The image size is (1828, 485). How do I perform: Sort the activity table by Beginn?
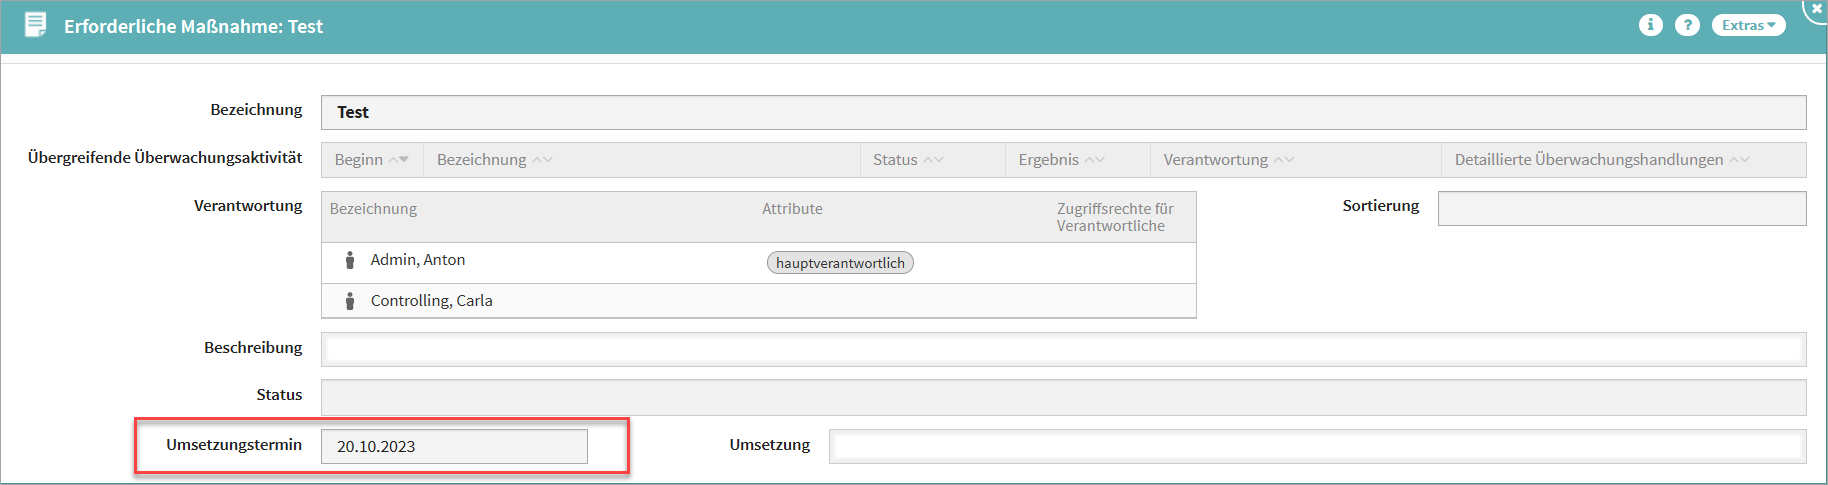(371, 160)
